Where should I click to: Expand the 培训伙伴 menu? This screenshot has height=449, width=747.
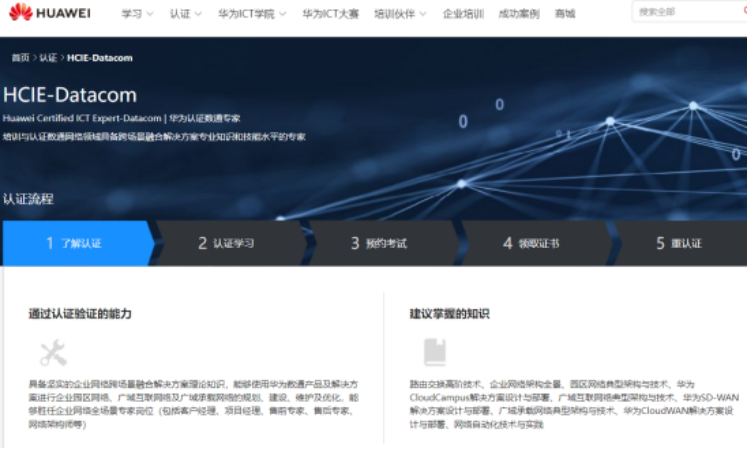400,14
